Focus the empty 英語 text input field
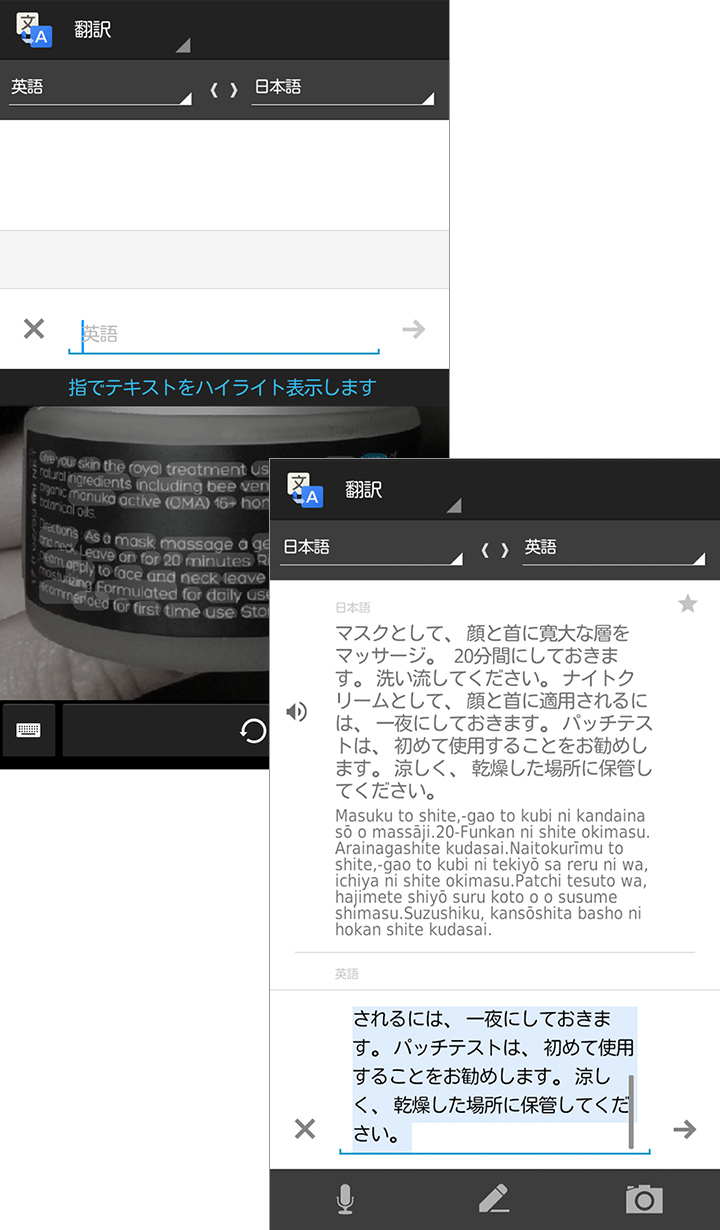This screenshot has width=720, height=1230. pyautogui.click(x=225, y=333)
